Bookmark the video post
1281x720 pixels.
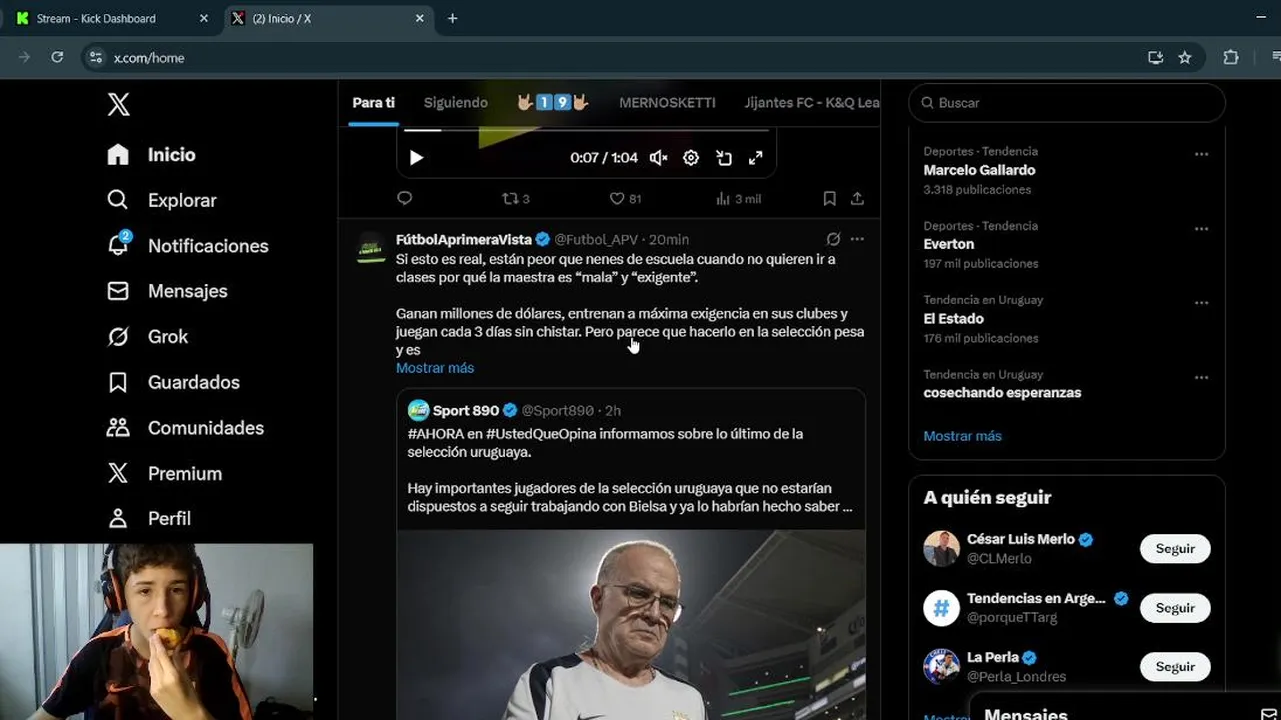(829, 198)
